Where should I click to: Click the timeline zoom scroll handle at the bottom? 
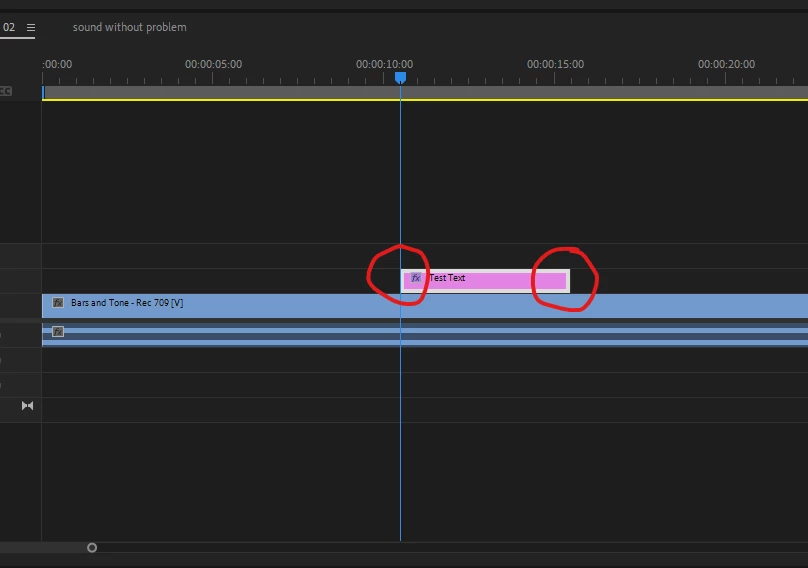92,547
